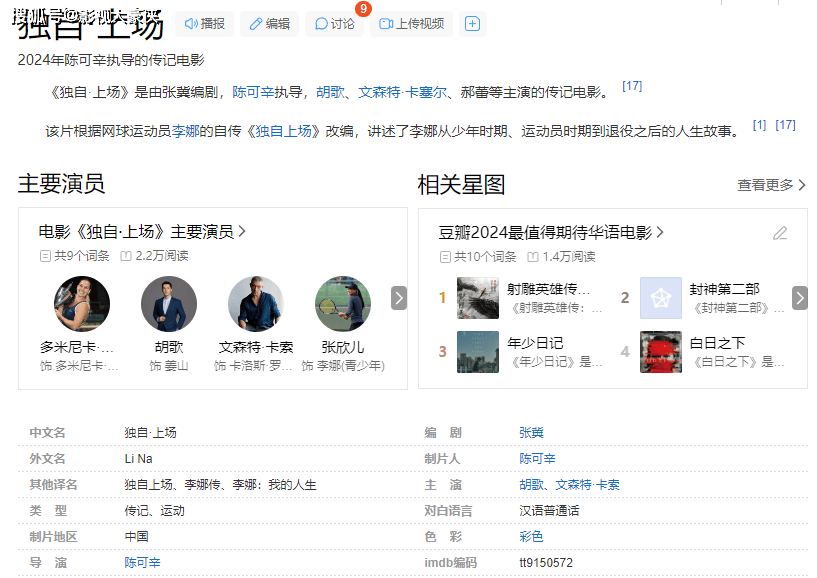Click the plus icon button beside 上传视频

[473, 24]
